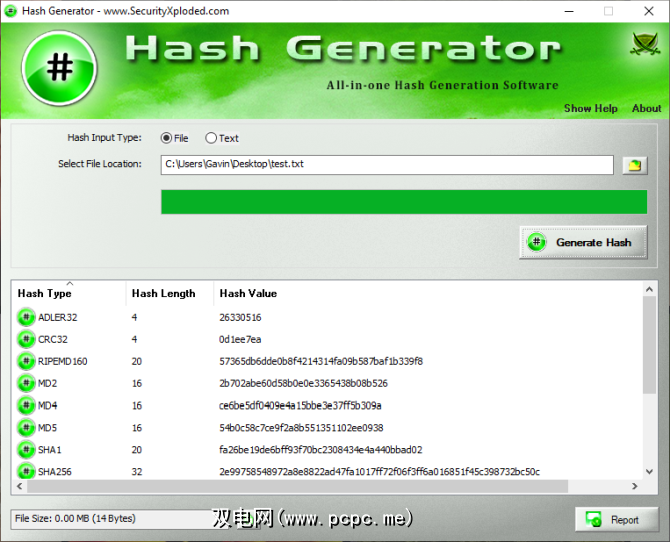The width and height of the screenshot is (670, 542).
Task: Minimize the Hash Generator window
Action: [569, 11]
